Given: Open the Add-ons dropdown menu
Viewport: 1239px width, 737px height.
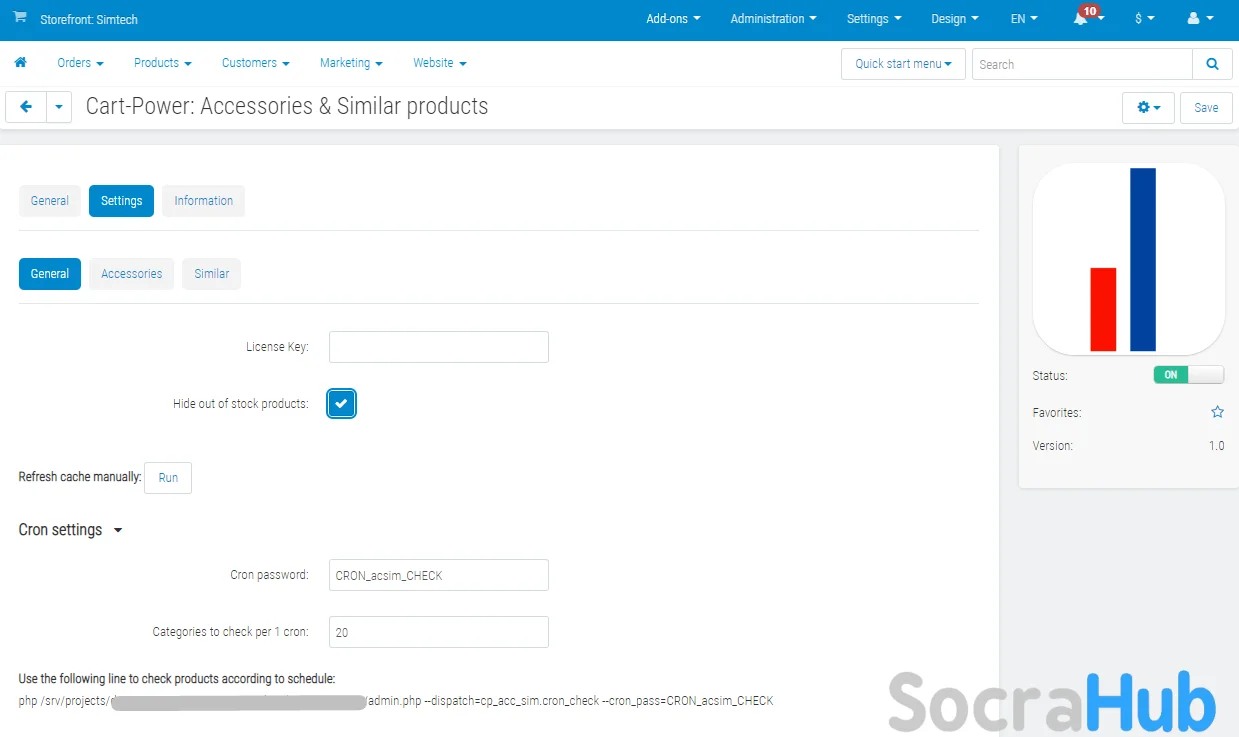Looking at the screenshot, I should point(673,19).
